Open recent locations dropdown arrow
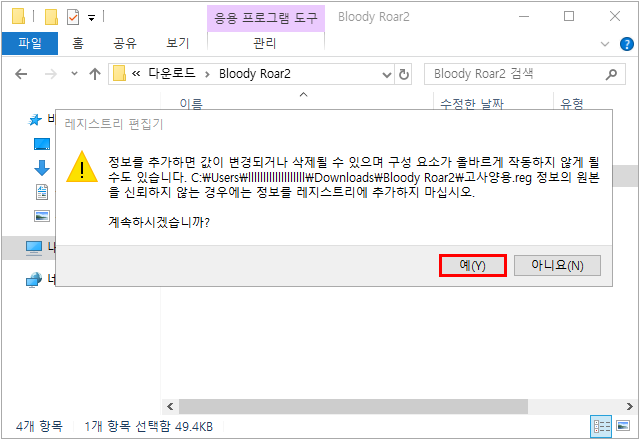 (x=74, y=74)
